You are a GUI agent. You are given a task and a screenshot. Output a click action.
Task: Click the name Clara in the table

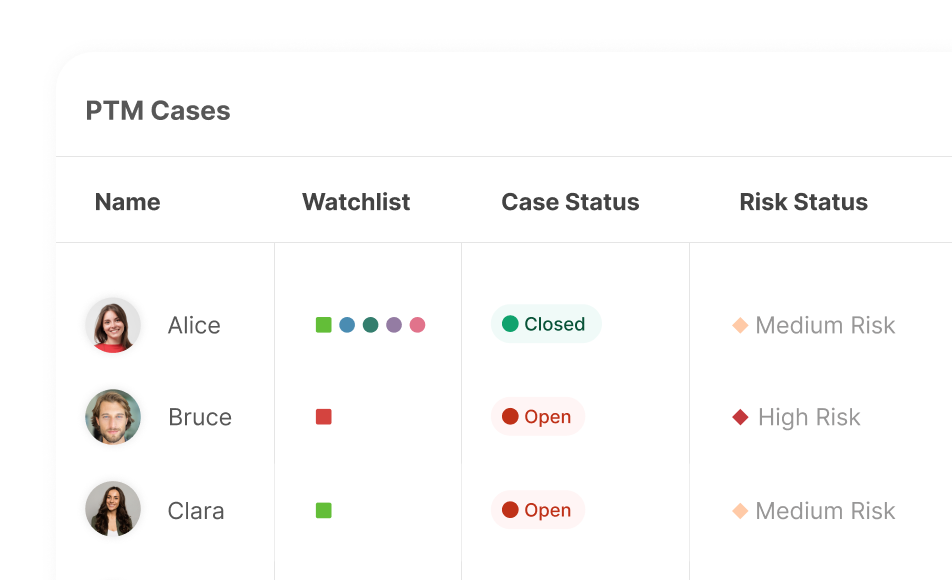196,511
